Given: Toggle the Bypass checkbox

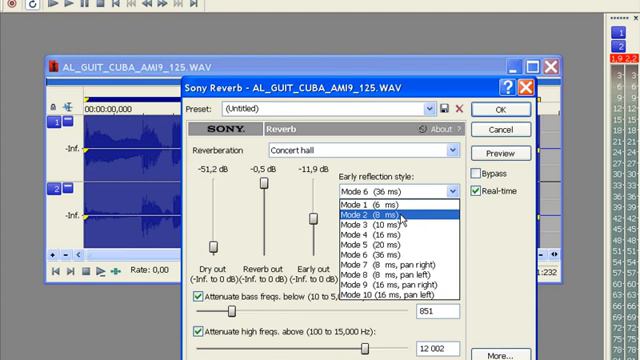Looking at the screenshot, I should (x=476, y=173).
